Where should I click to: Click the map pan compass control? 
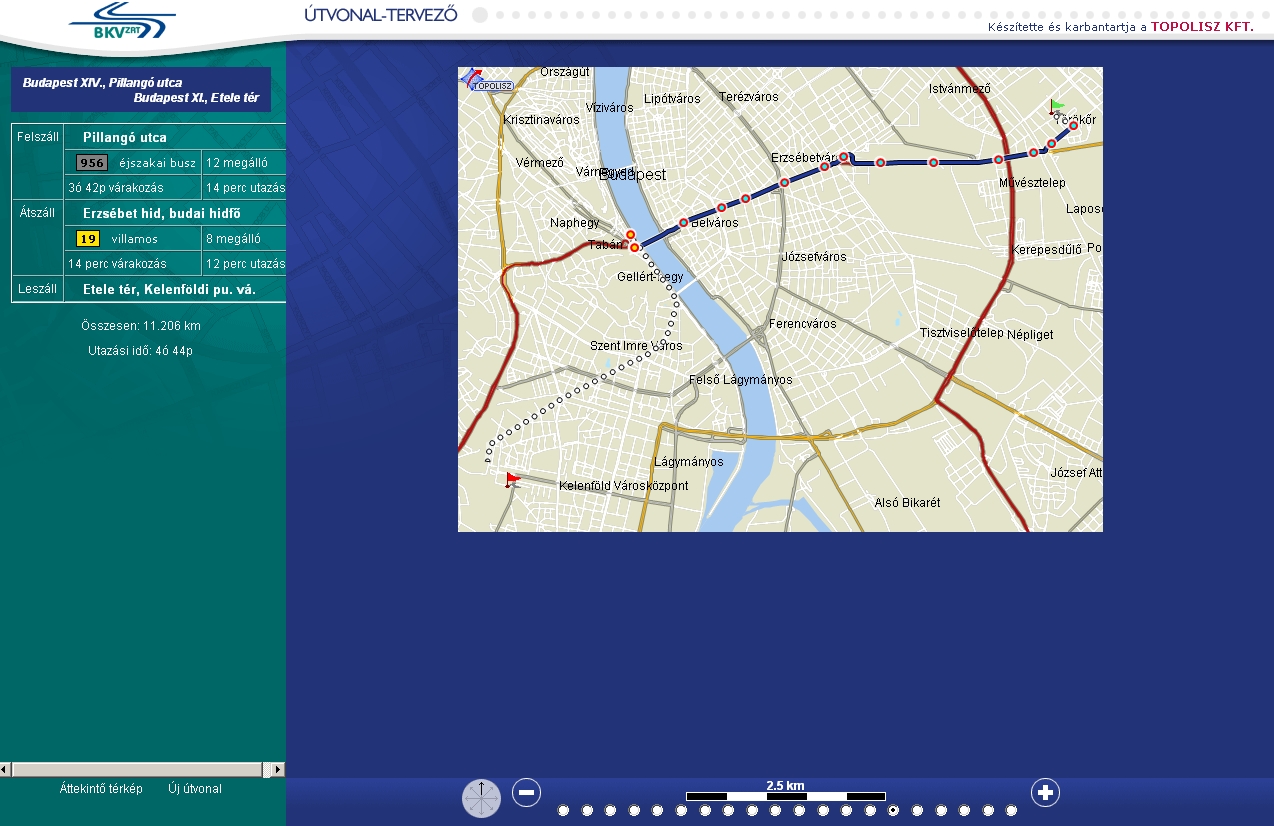pos(481,799)
